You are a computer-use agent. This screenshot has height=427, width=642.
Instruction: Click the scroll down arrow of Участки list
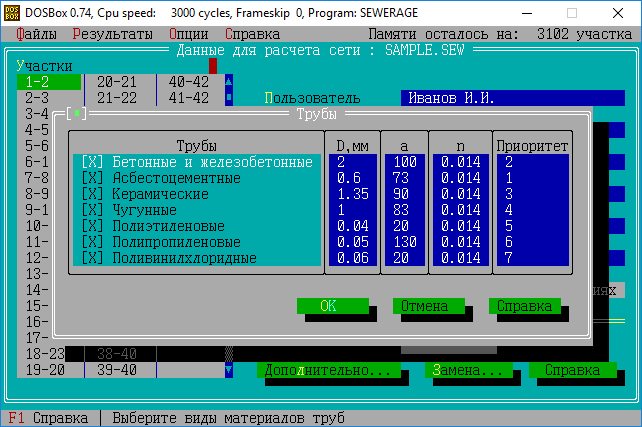point(228,370)
